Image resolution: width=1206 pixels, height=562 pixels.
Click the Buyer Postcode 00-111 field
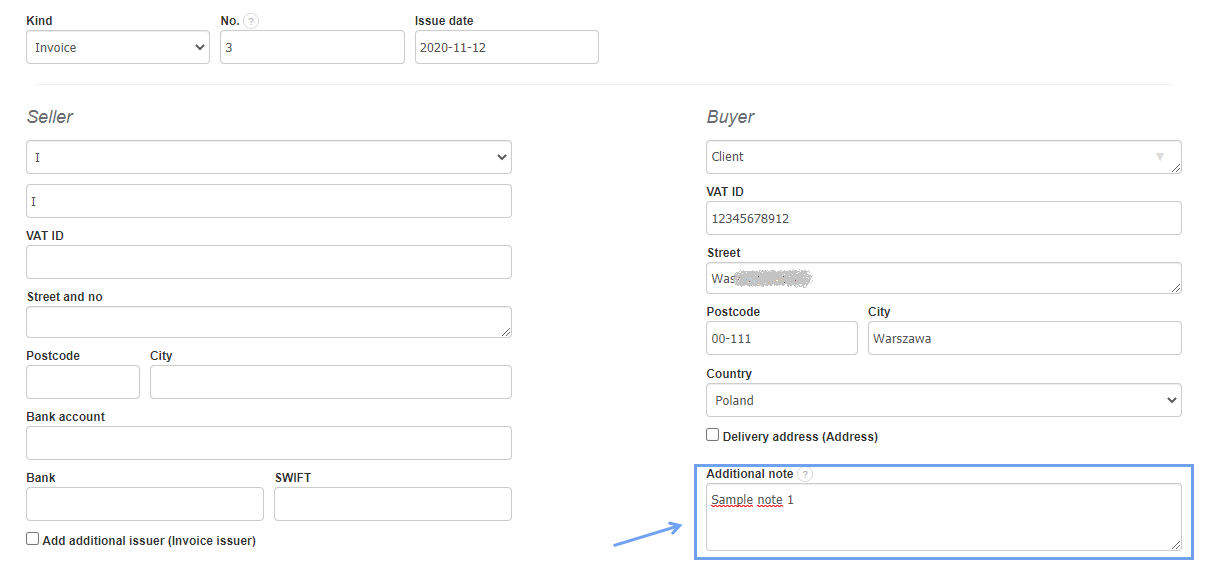[x=782, y=338]
